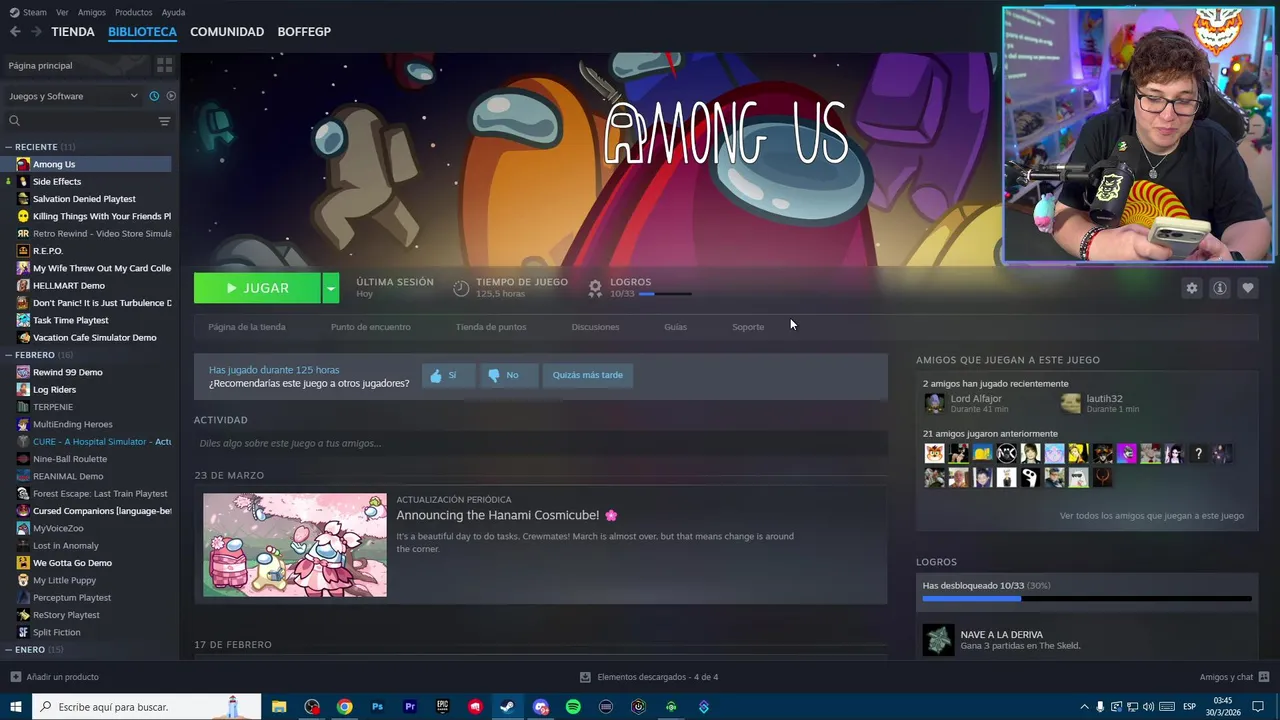
Task: Open Hanami Cosmicube news thumbnail
Action: tap(295, 545)
